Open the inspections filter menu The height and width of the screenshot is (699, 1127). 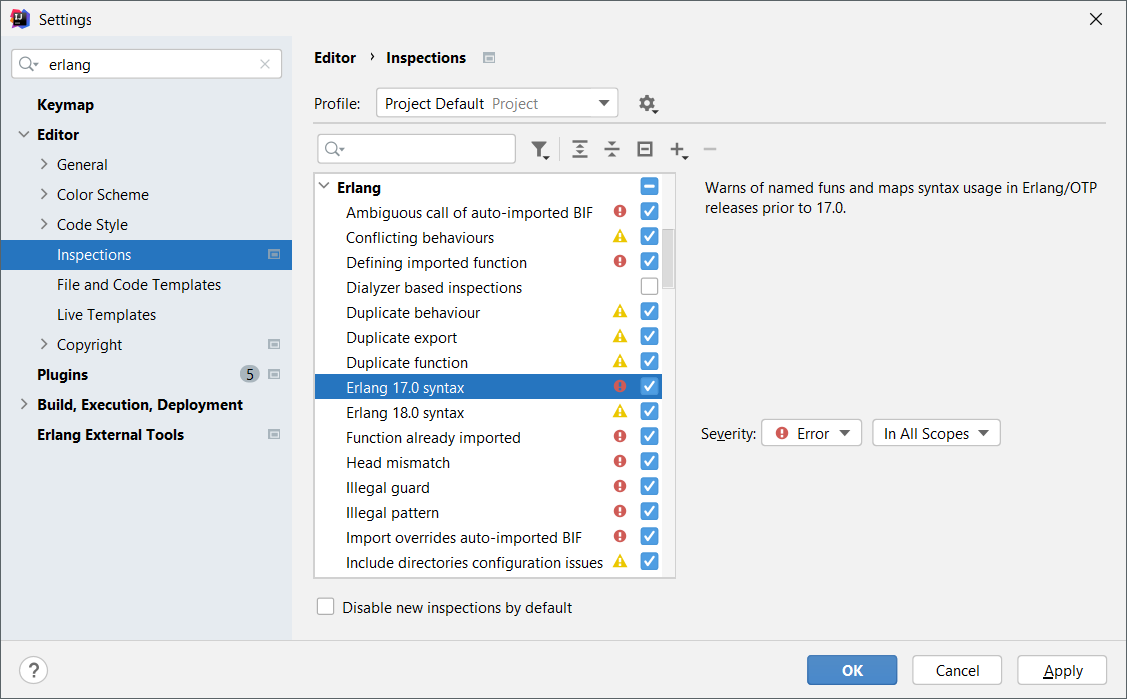point(540,149)
